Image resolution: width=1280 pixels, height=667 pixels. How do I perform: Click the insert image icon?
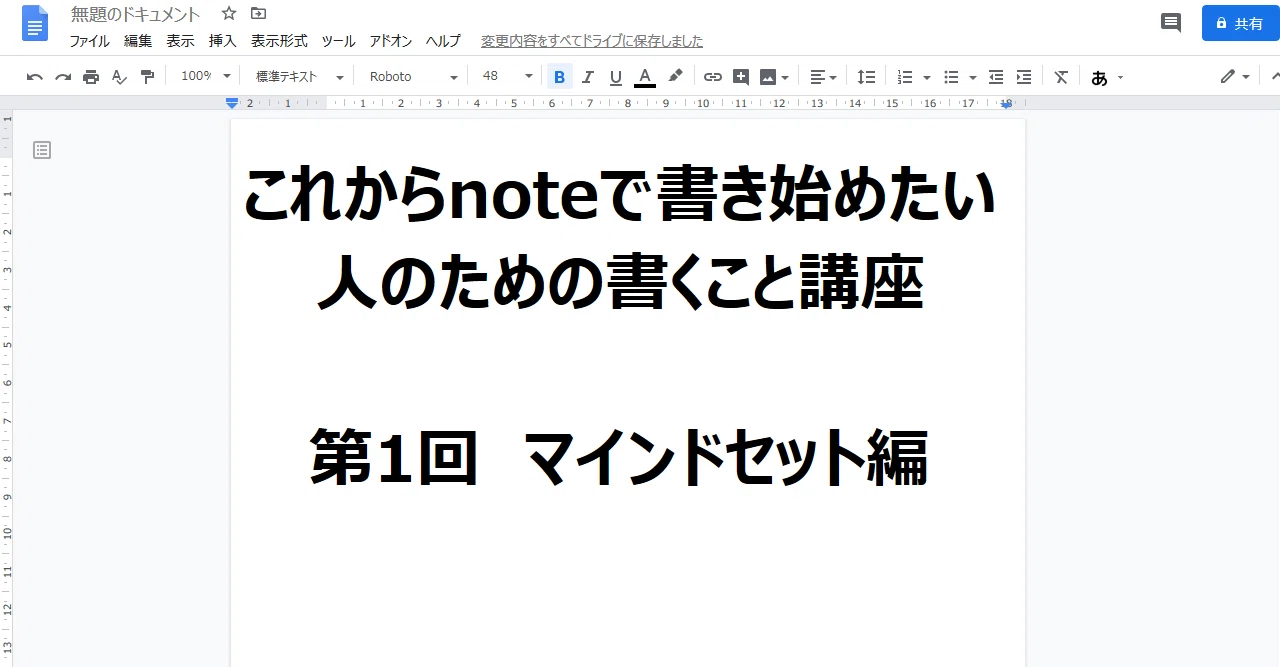click(x=768, y=77)
